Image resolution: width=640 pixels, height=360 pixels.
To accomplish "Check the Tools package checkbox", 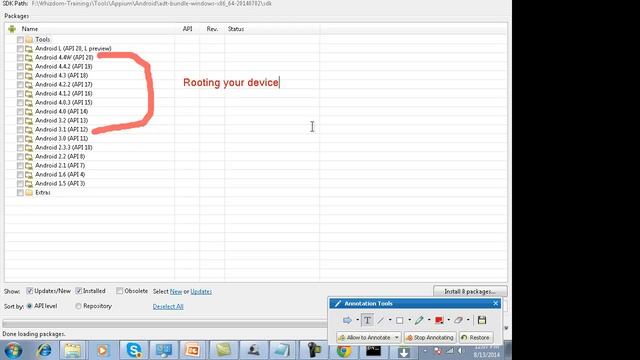I will [20, 40].
